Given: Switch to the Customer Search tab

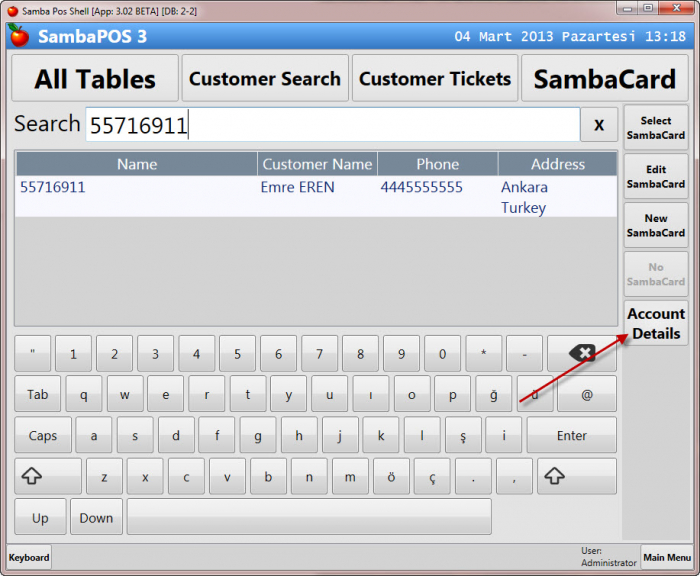Looking at the screenshot, I should [265, 79].
